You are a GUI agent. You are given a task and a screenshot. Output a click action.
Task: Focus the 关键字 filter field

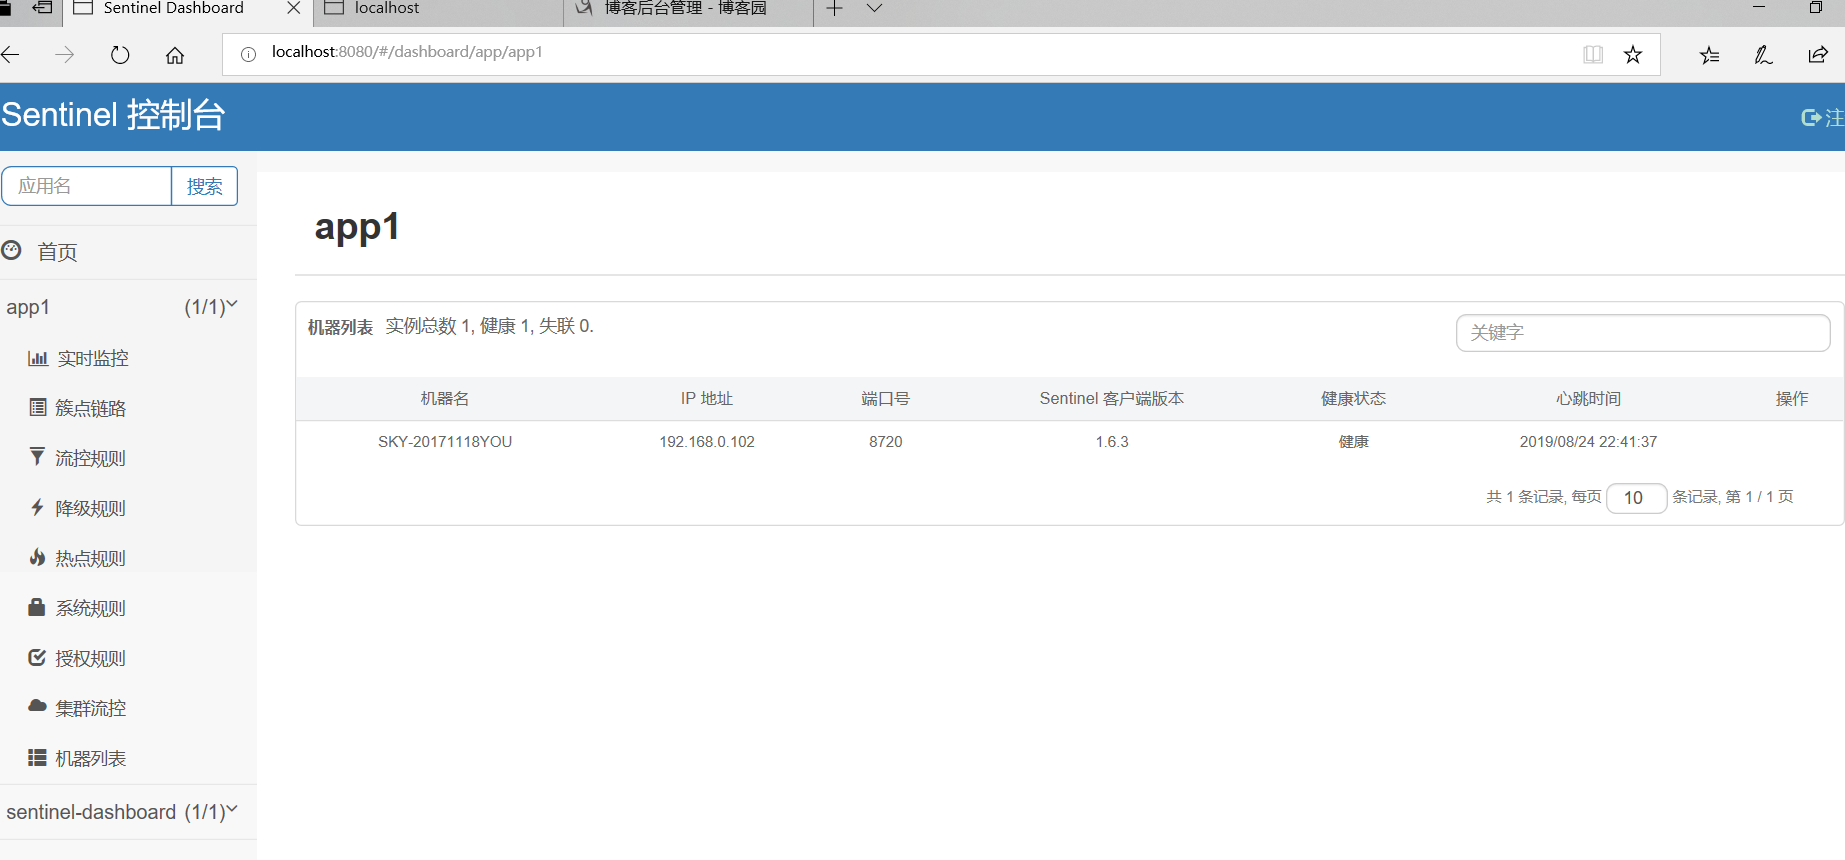(x=1643, y=333)
